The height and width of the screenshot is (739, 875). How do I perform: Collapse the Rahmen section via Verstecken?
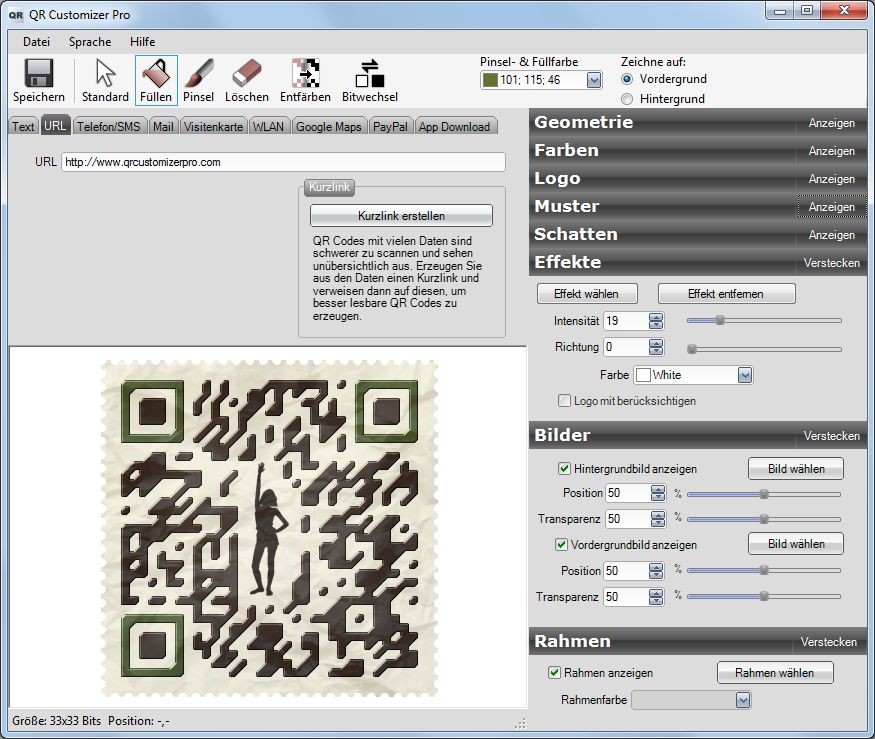pyautogui.click(x=829, y=642)
